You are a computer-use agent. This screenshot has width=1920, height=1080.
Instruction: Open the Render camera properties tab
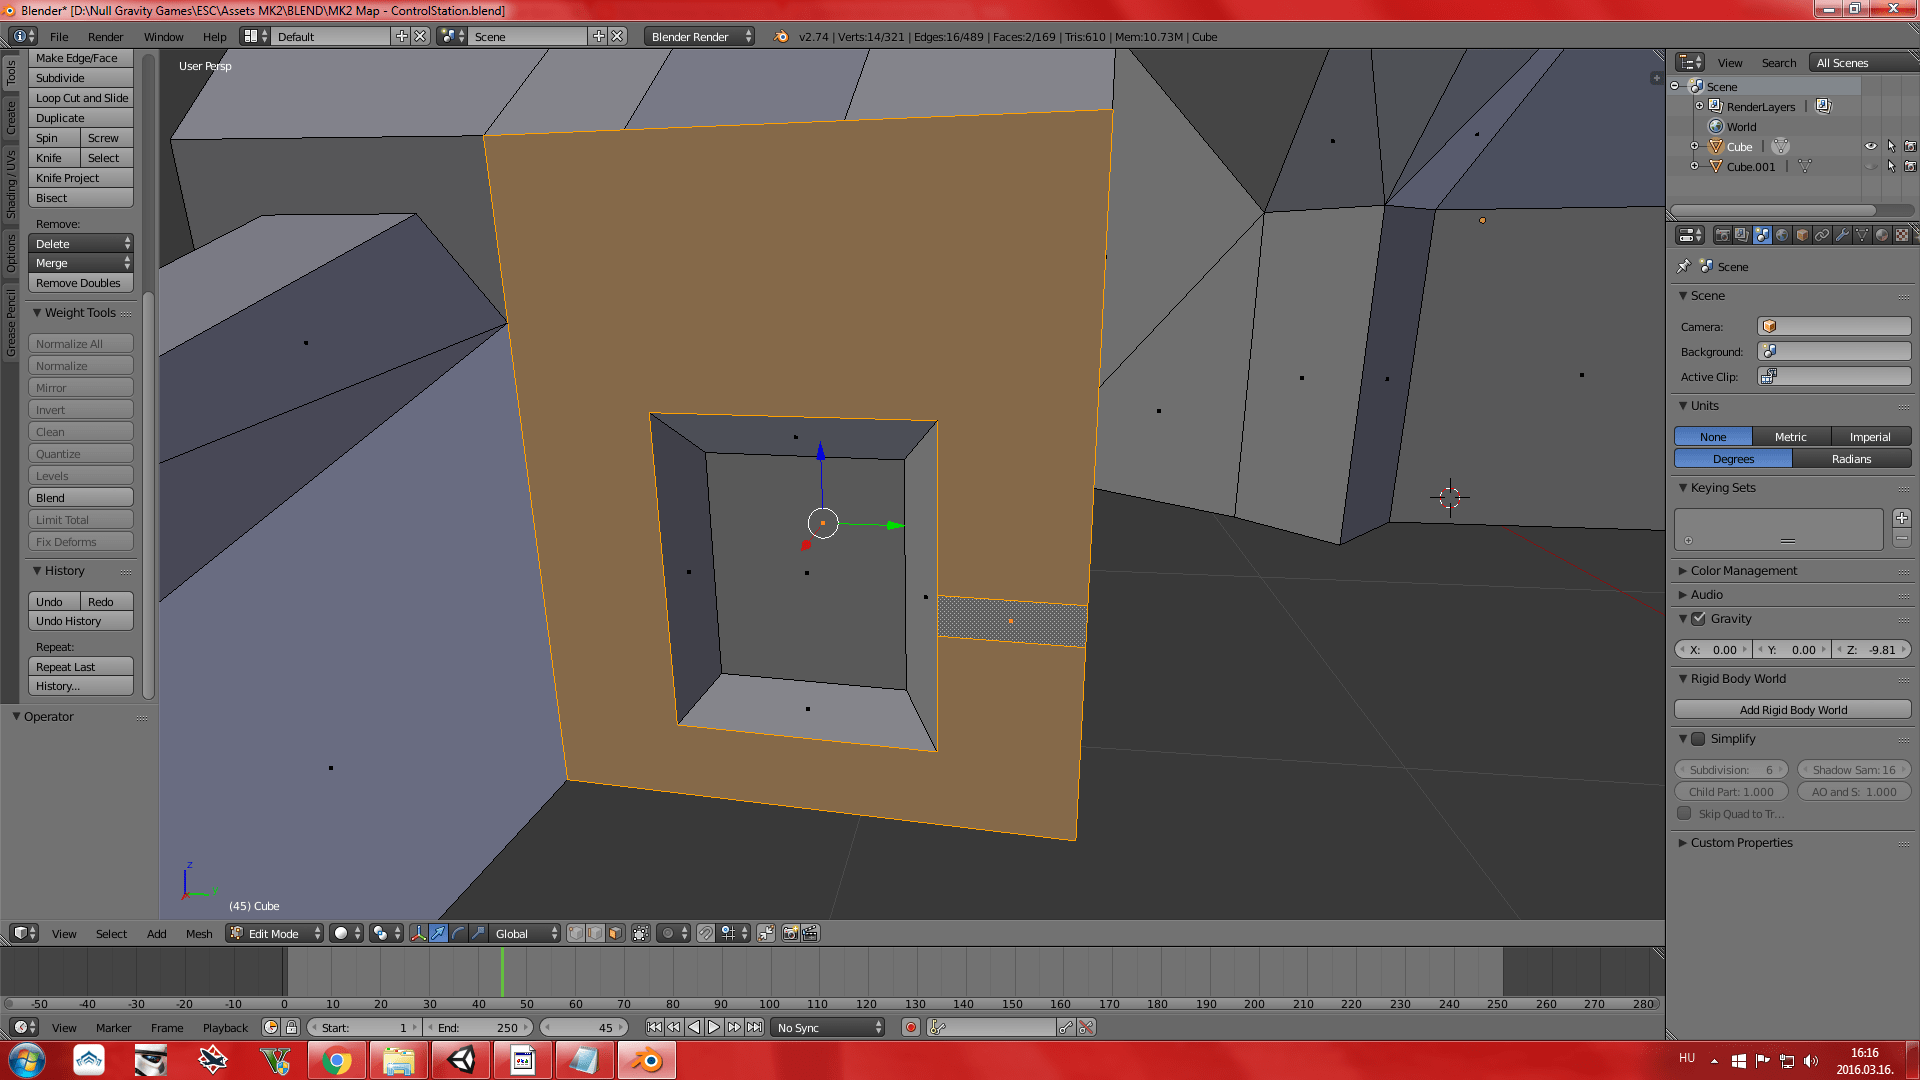1722,235
